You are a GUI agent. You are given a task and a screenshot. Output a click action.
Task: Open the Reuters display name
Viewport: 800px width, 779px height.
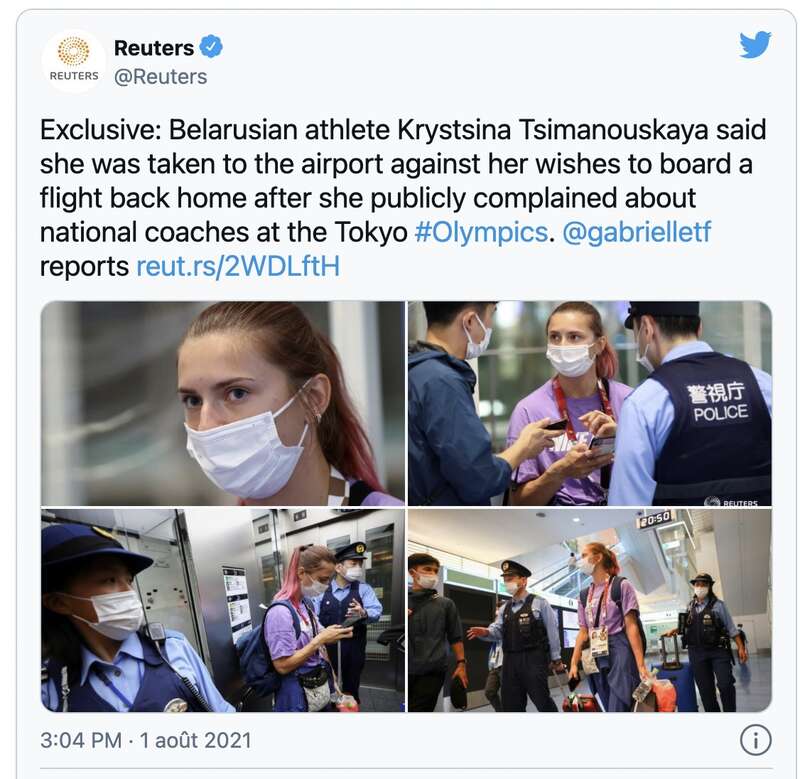point(154,48)
